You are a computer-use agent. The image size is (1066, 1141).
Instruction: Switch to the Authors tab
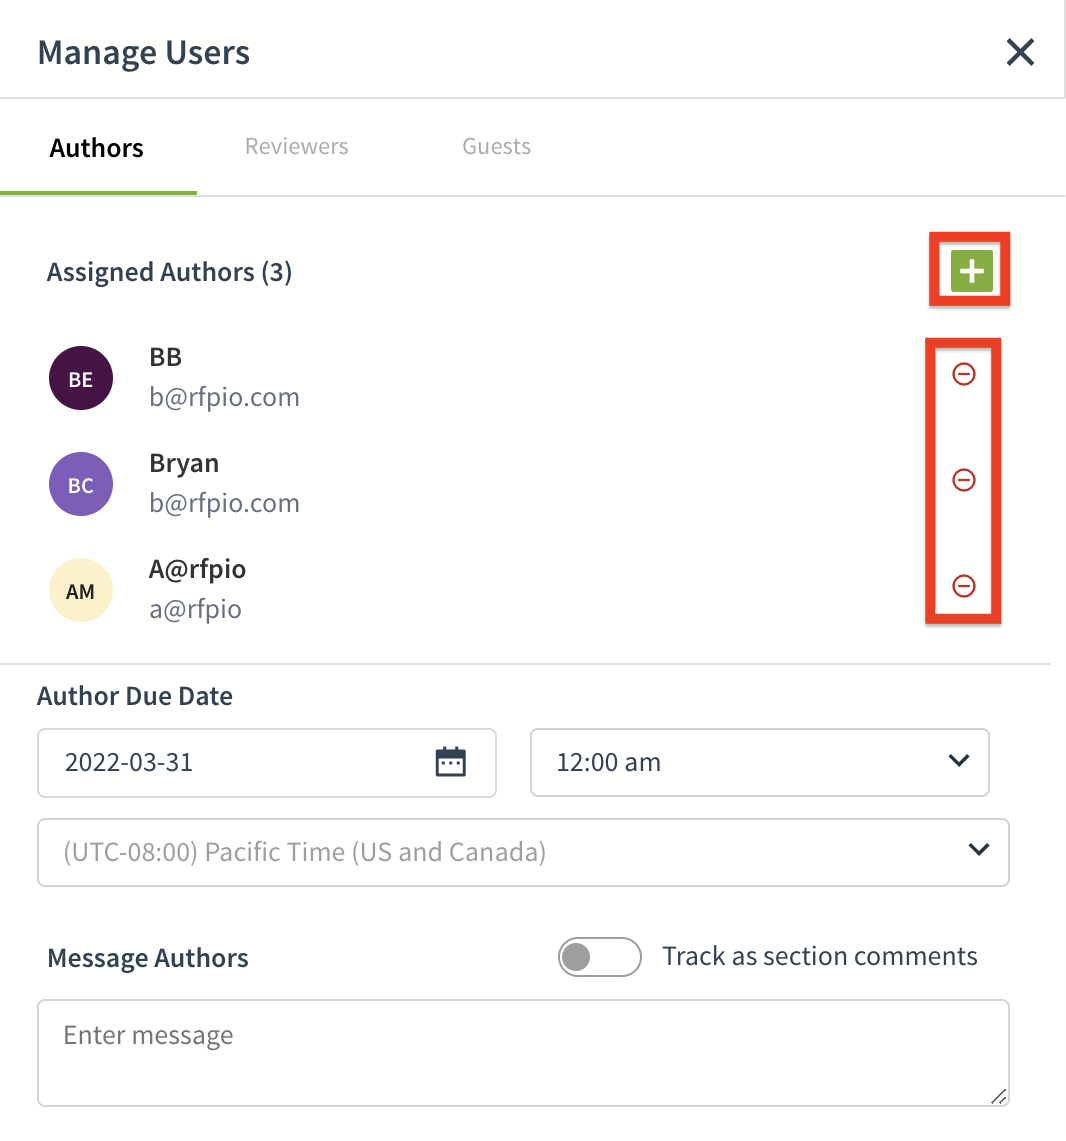click(x=97, y=148)
